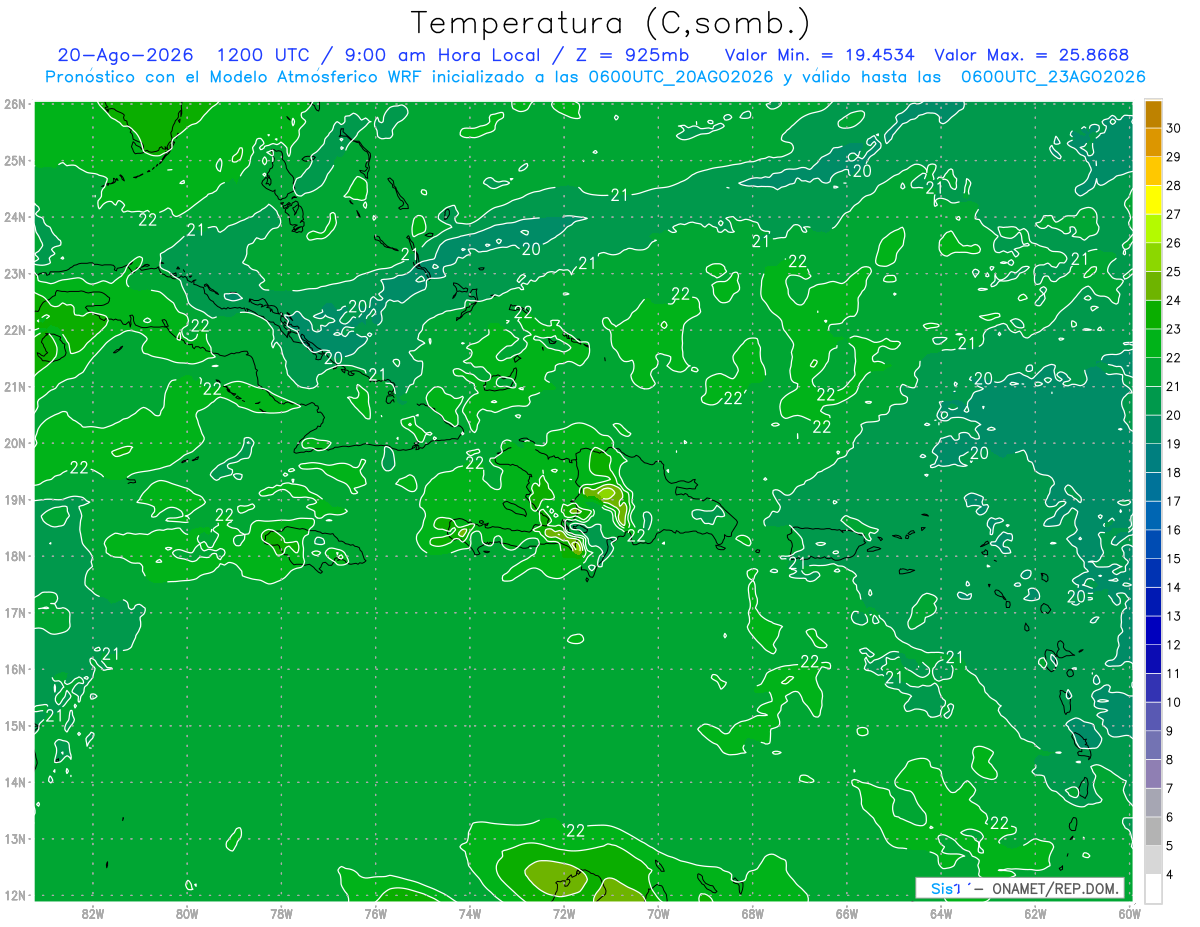Screen dimensions: 1200x927
Task: Click the 16N latitude axis label
Action: pyautogui.click(x=15, y=669)
